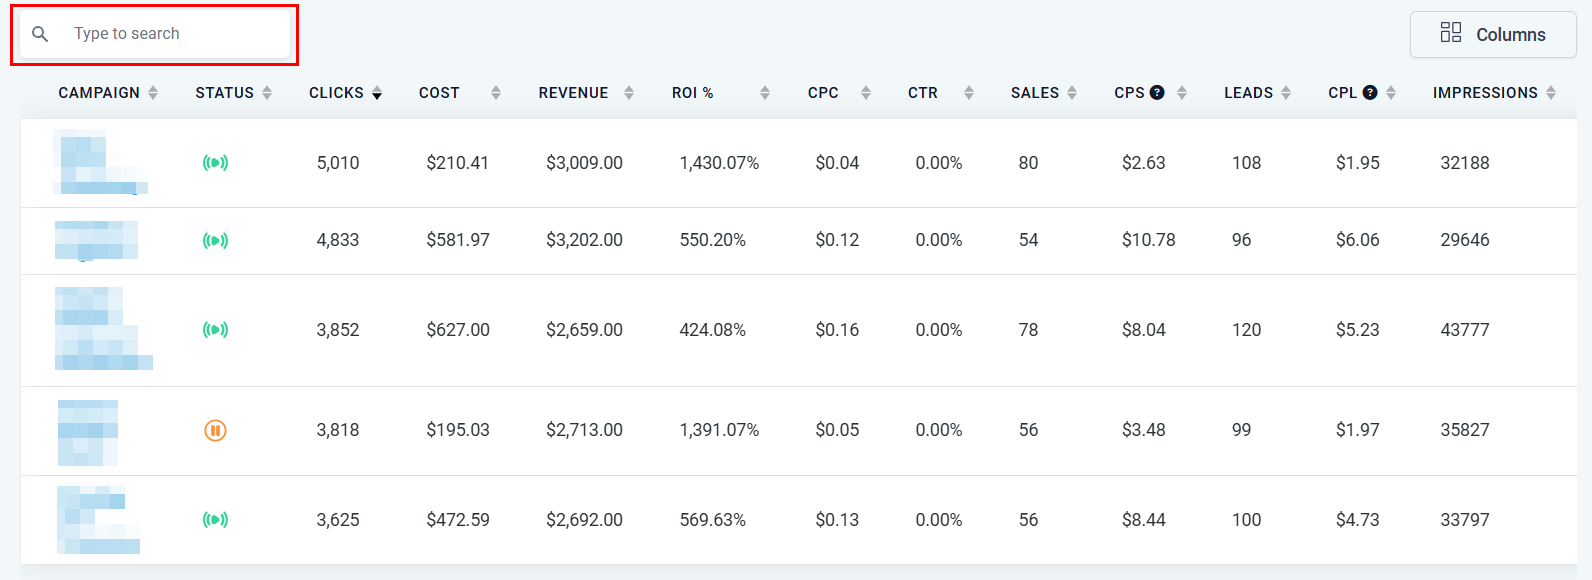1592x580 pixels.
Task: Sort table by Revenue column
Action: click(x=573, y=93)
